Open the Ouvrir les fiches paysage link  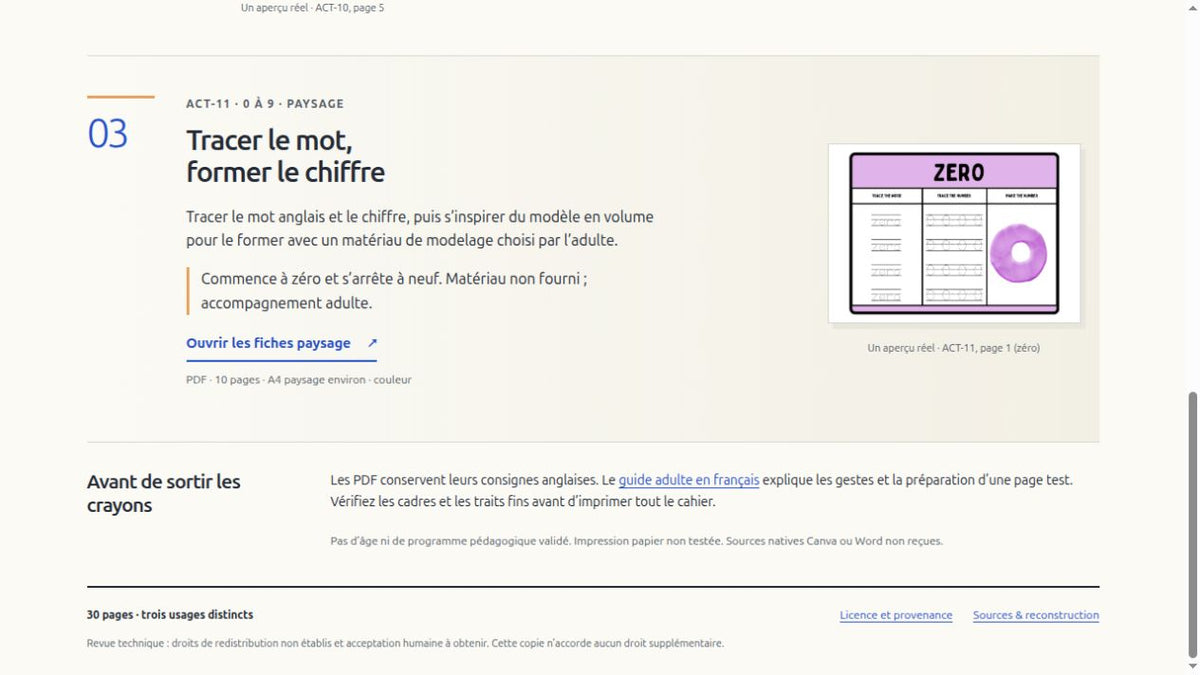[x=281, y=343]
